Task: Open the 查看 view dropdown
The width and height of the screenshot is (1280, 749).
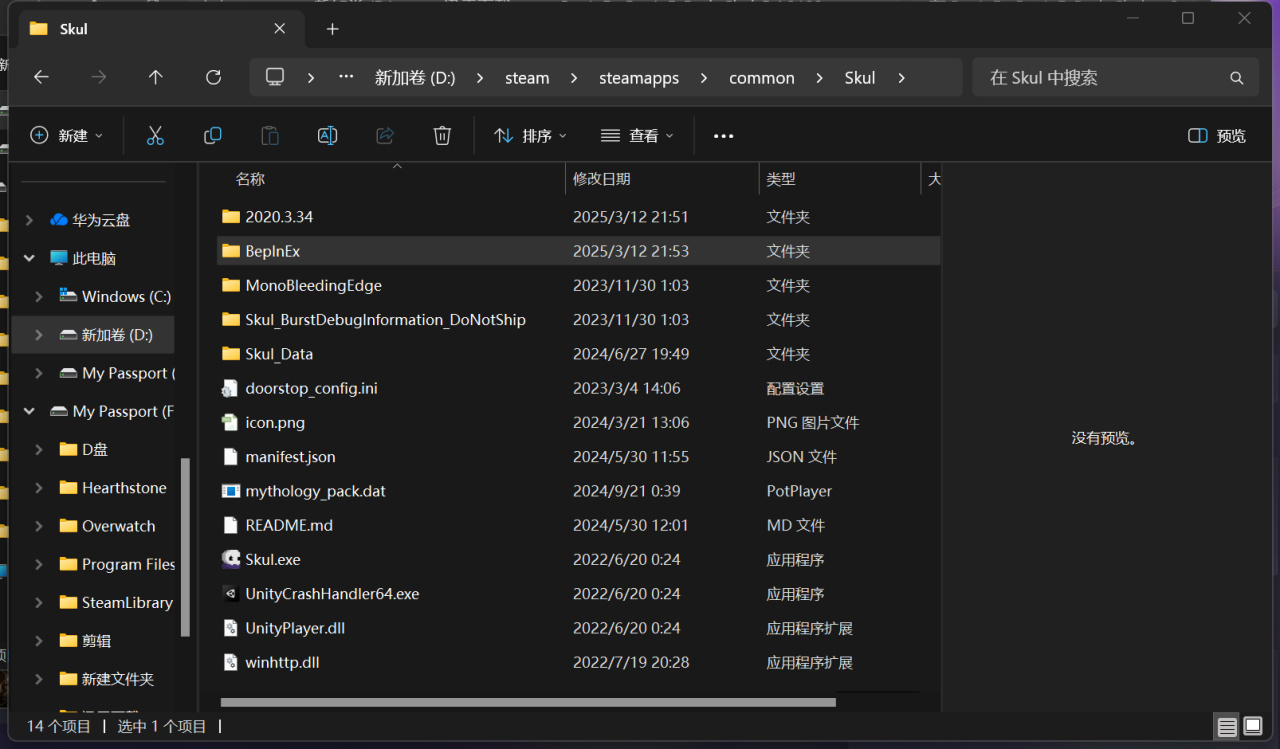Action: tap(637, 136)
